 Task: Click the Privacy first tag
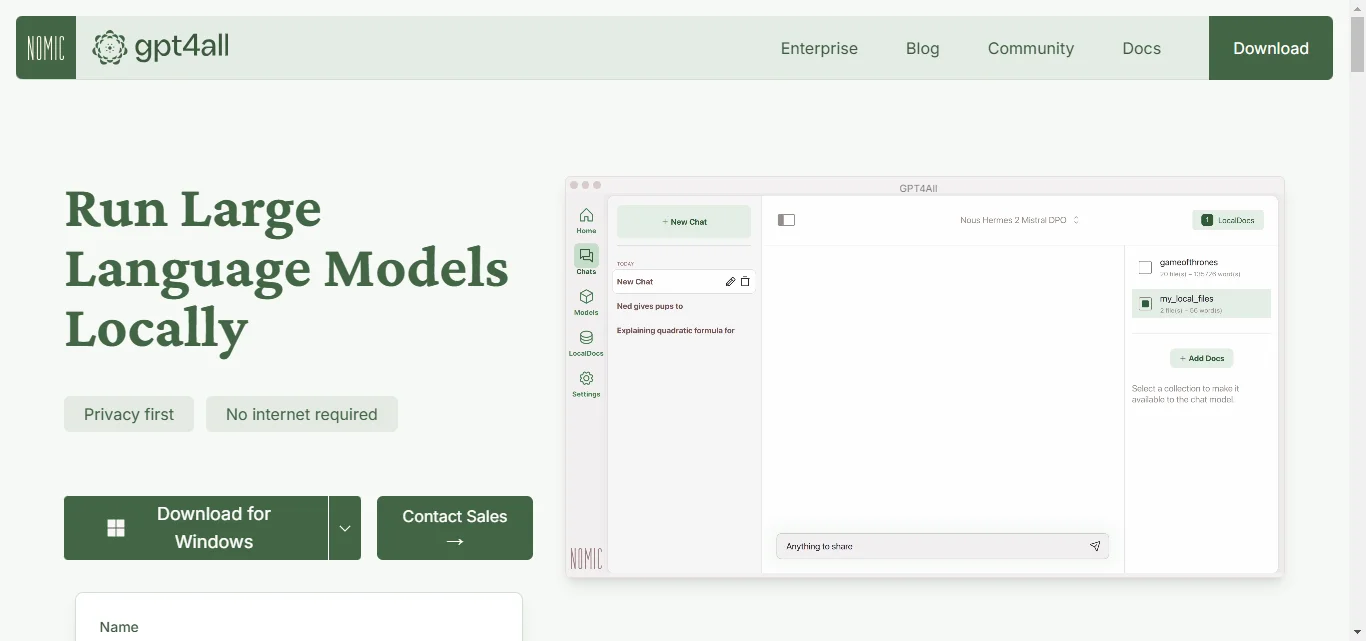click(129, 414)
